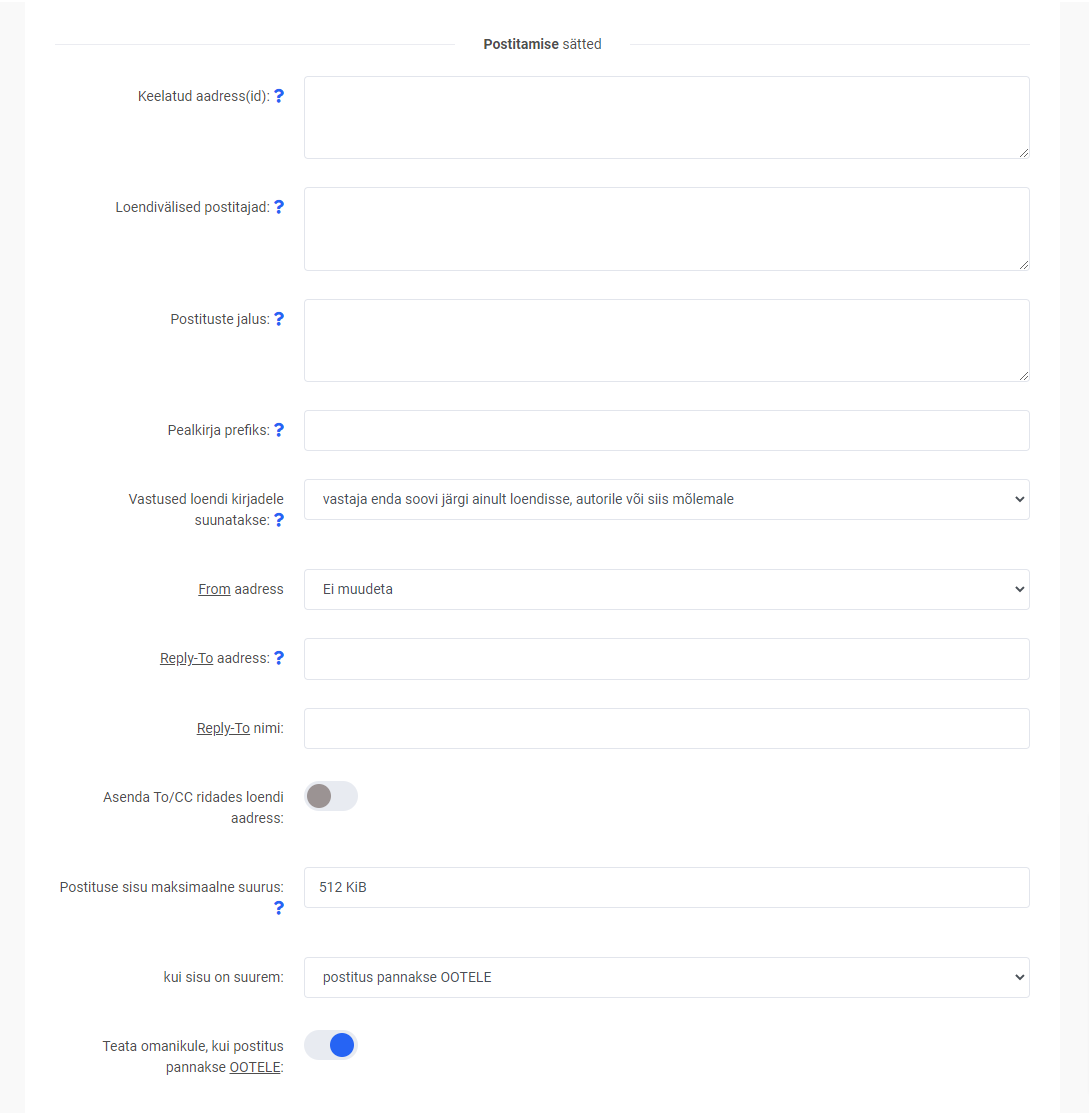Click help icon under Vastused loendi kirjadele suunatakse

[279, 520]
